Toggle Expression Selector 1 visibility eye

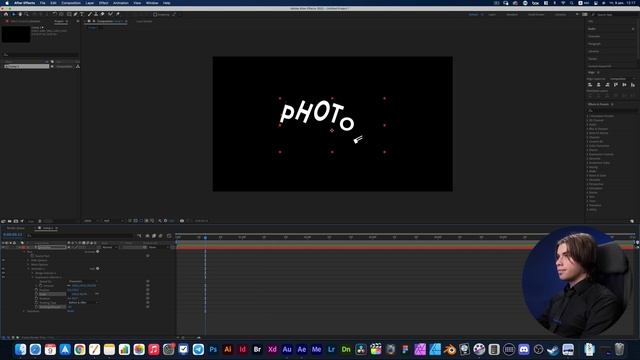point(3,277)
